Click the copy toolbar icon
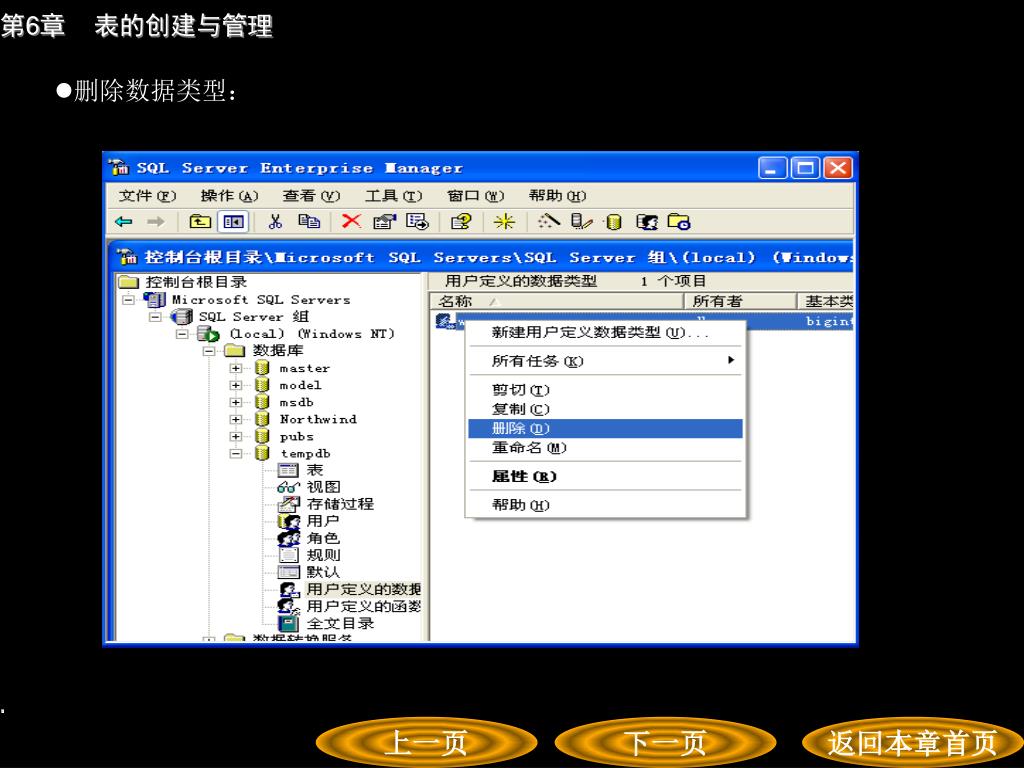 [309, 222]
